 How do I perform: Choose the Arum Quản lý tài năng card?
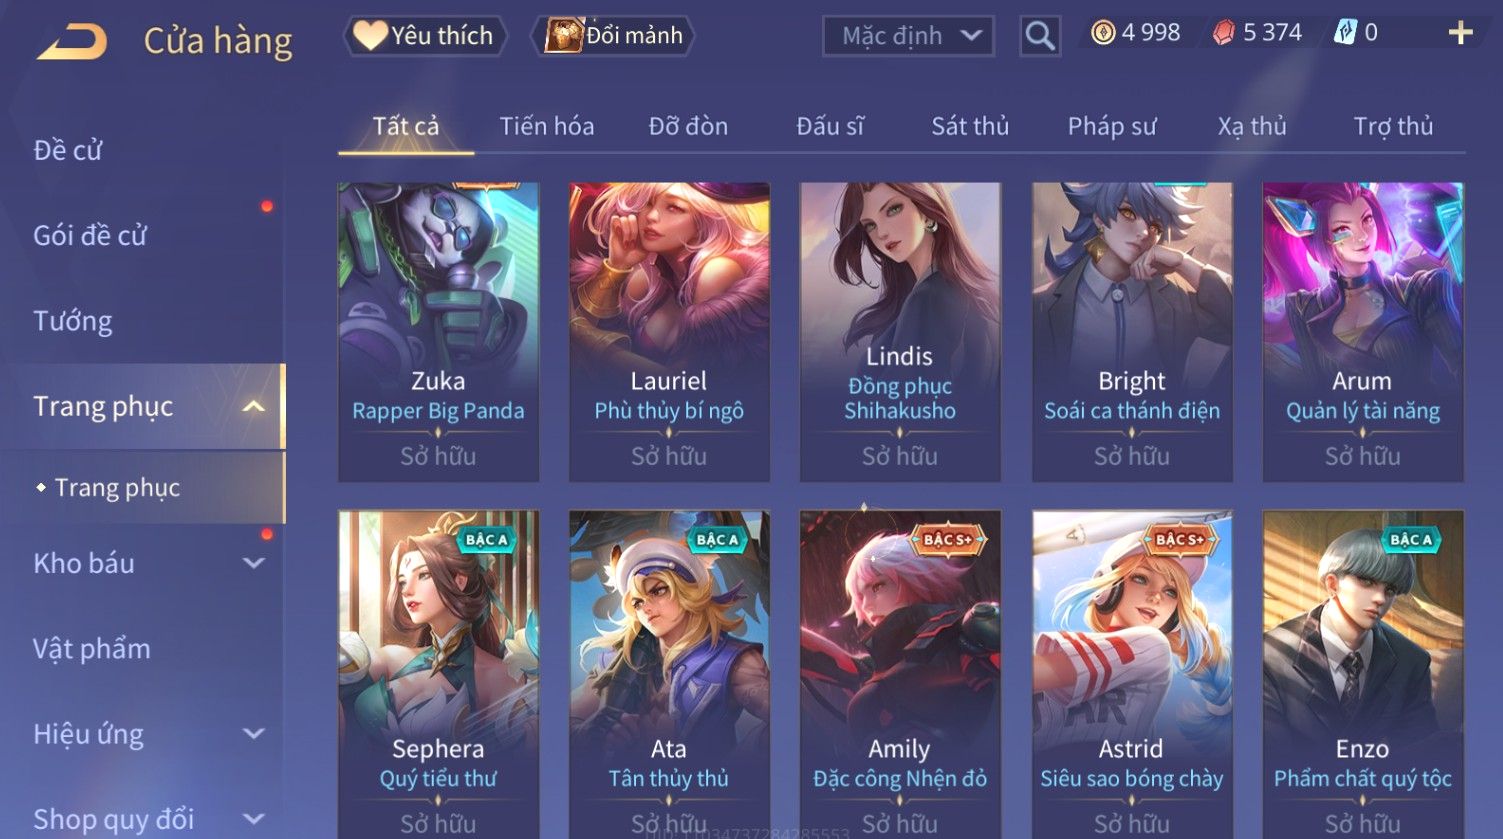pos(1362,332)
